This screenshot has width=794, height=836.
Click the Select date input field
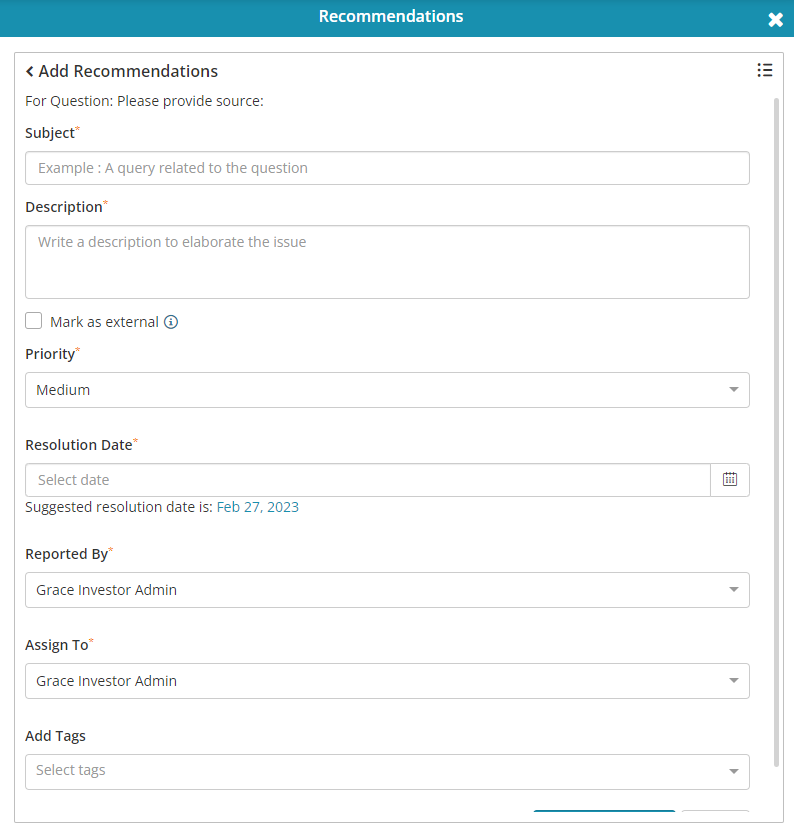click(368, 480)
